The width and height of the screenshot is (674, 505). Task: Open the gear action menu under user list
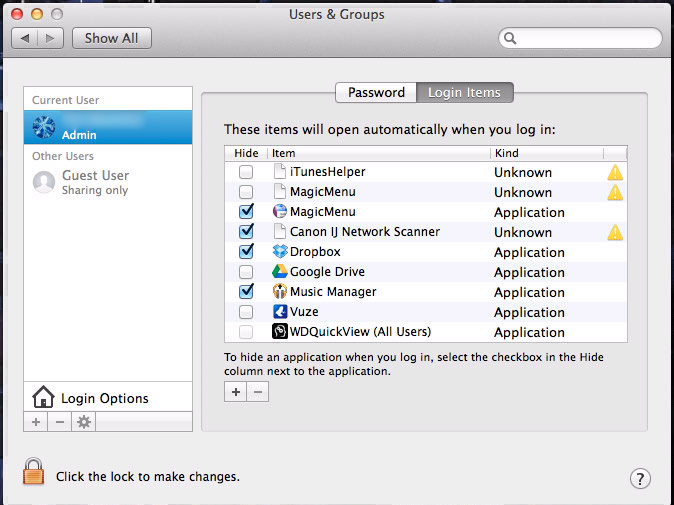coord(84,422)
